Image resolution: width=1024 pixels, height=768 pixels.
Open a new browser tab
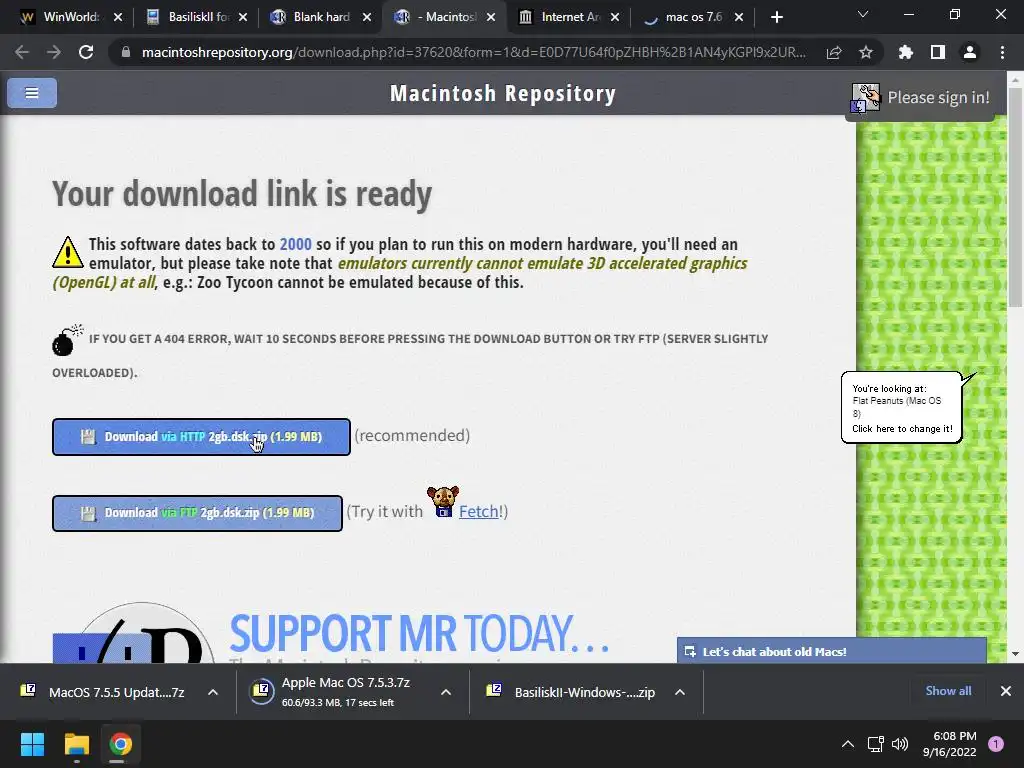pyautogui.click(x=776, y=17)
